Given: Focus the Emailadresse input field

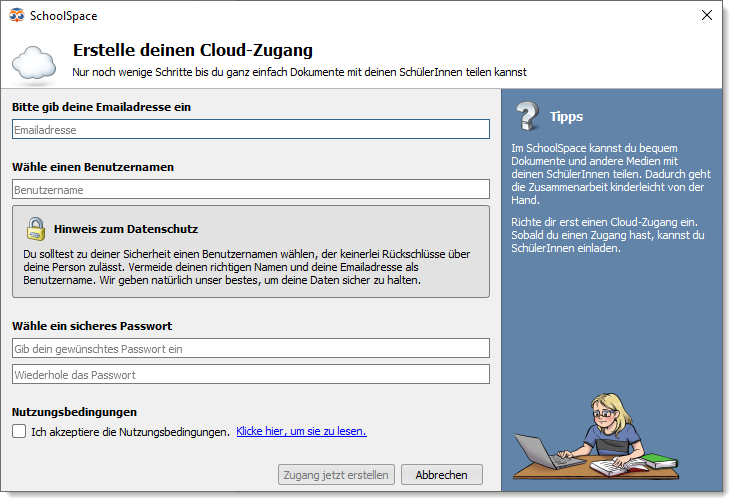Looking at the screenshot, I should coord(251,129).
